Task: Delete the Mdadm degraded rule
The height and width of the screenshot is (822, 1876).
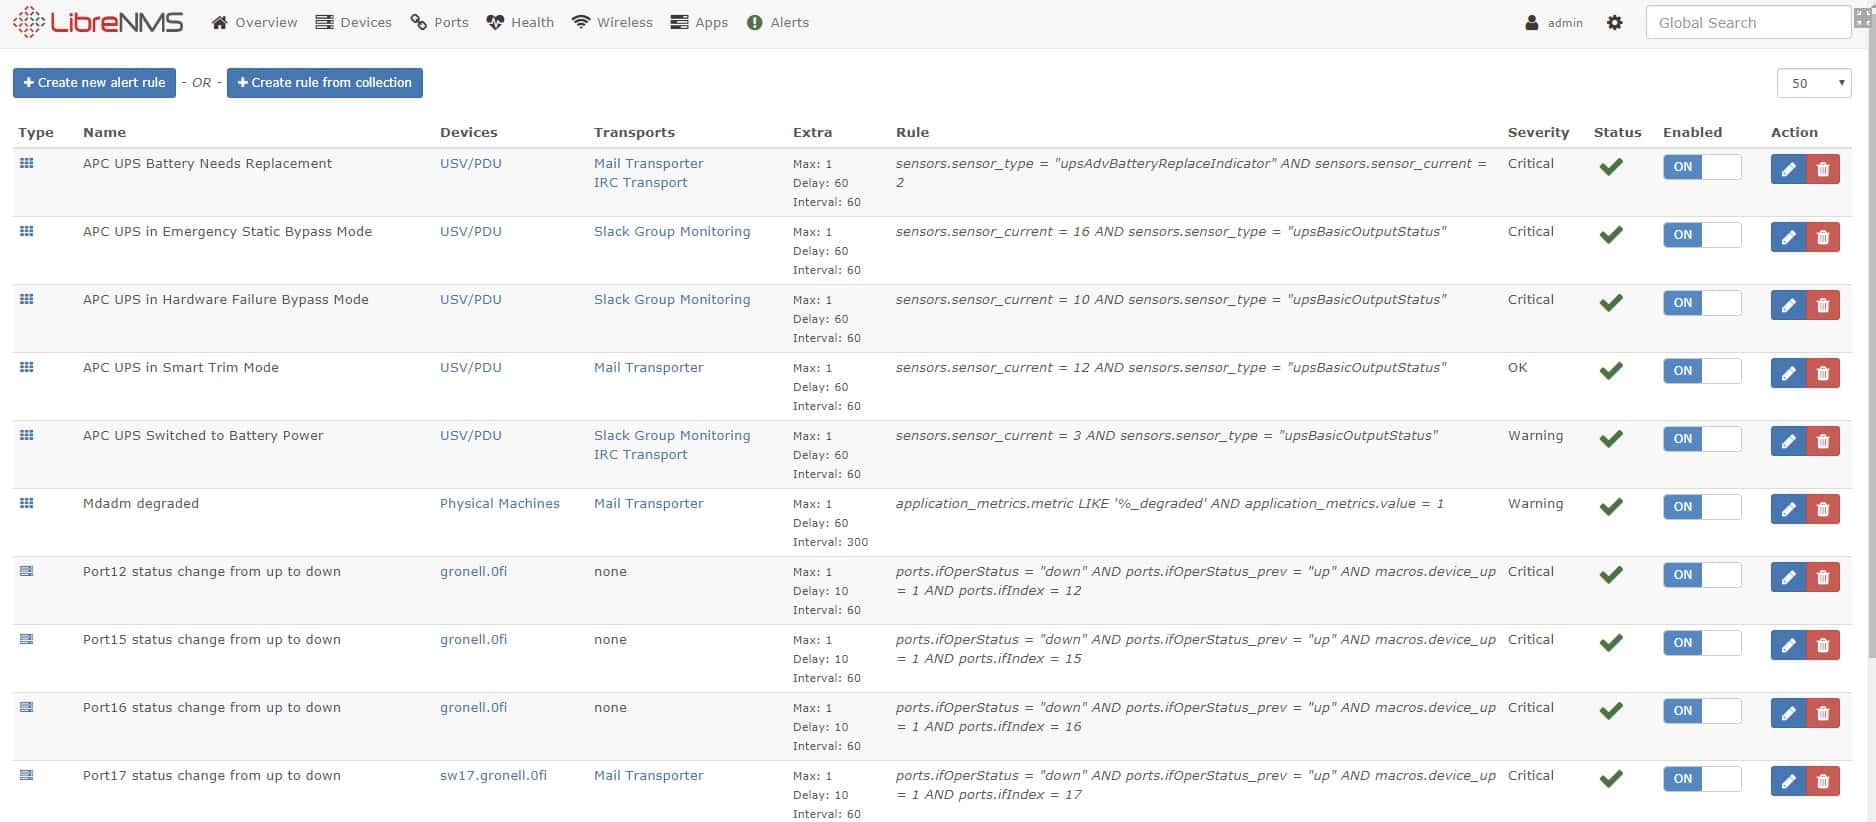Action: [1823, 509]
